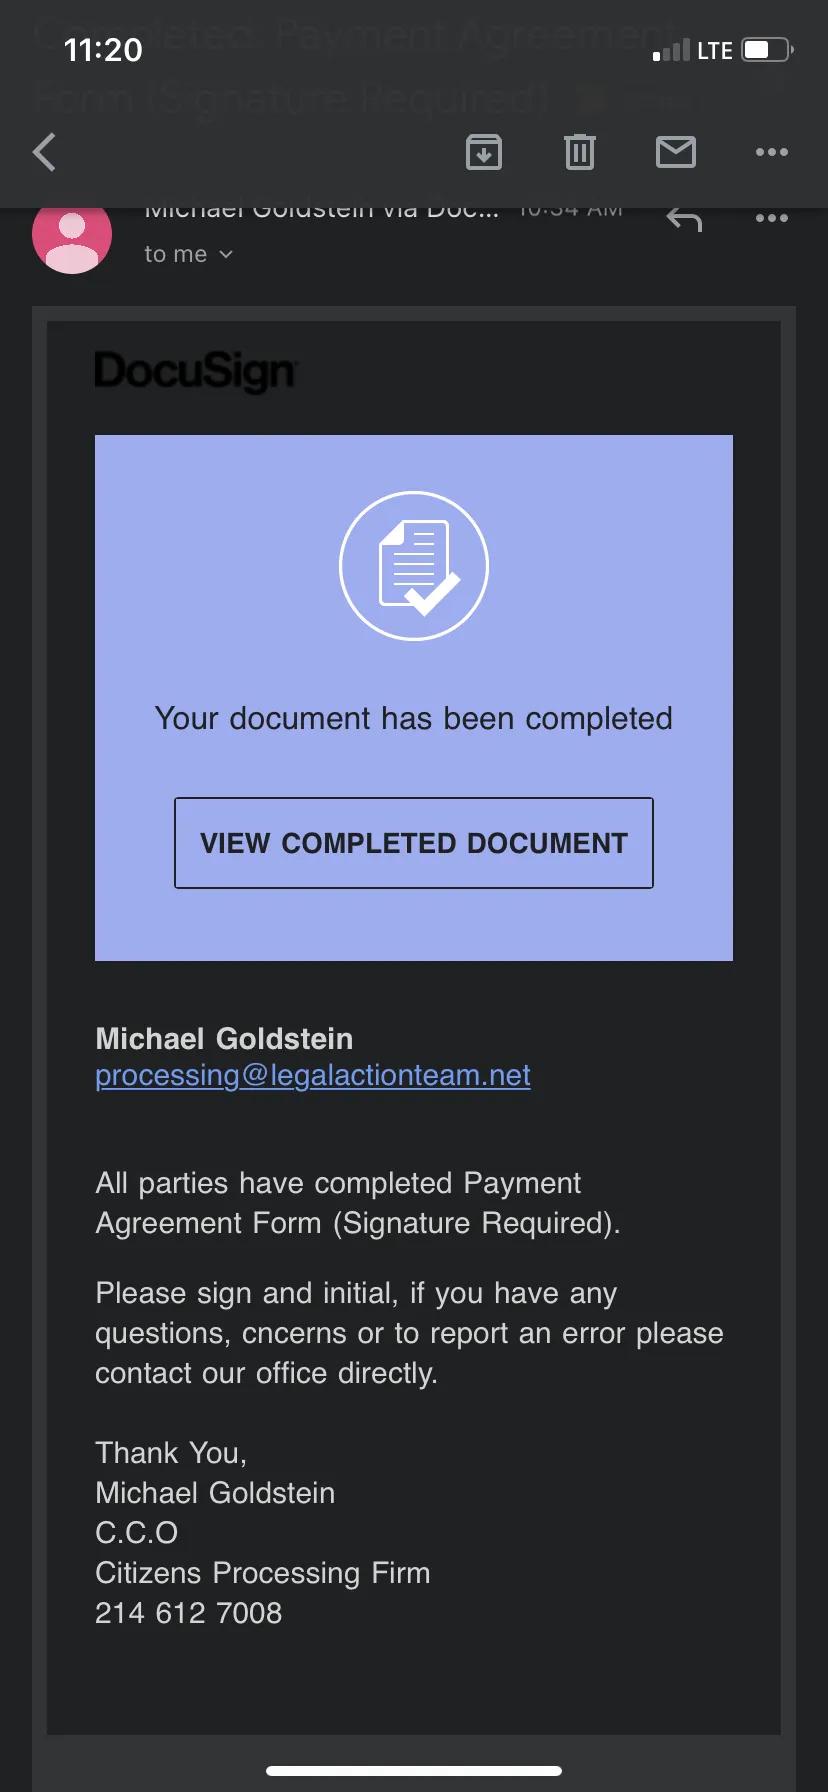828x1792 pixels.
Task: Tap the pink sender avatar
Action: [x=72, y=236]
